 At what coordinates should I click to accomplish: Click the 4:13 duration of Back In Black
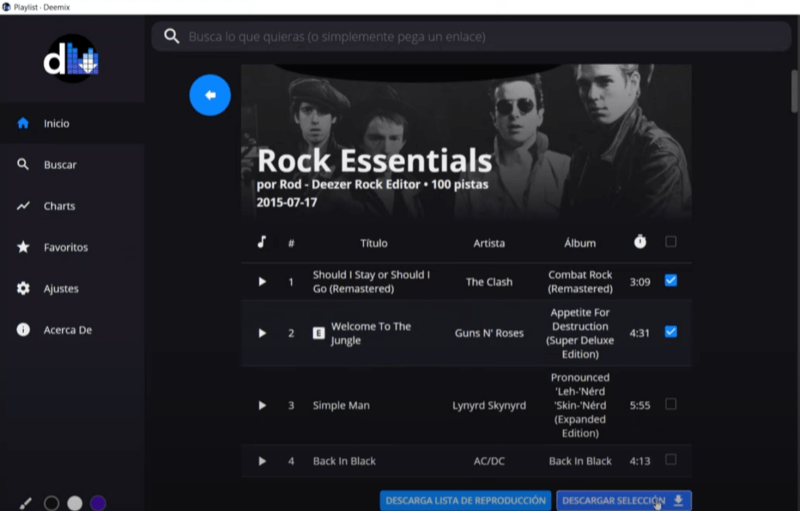click(640, 461)
